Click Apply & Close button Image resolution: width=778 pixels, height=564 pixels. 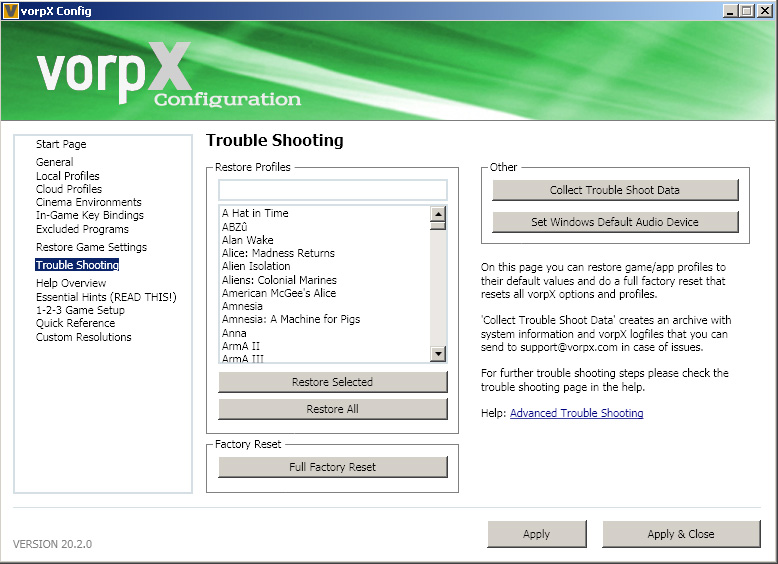(681, 534)
